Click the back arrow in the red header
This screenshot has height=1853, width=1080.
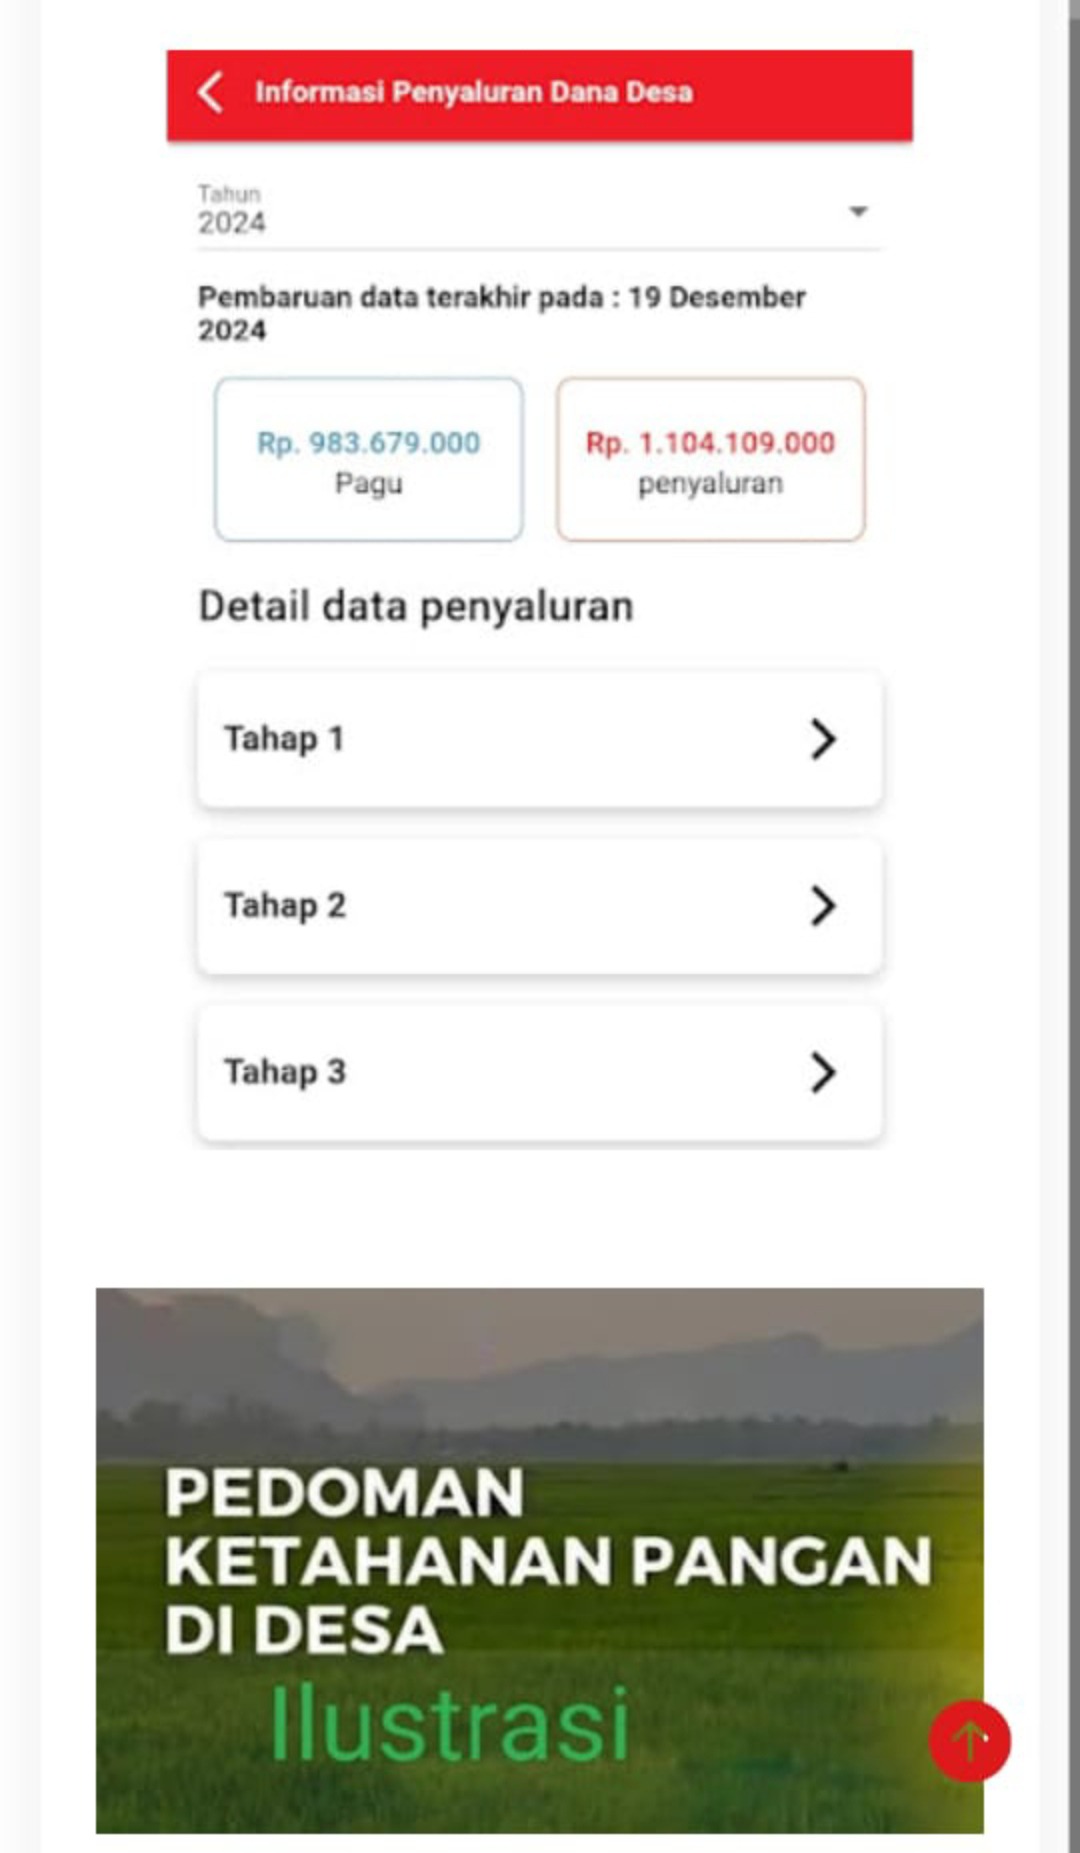(211, 92)
